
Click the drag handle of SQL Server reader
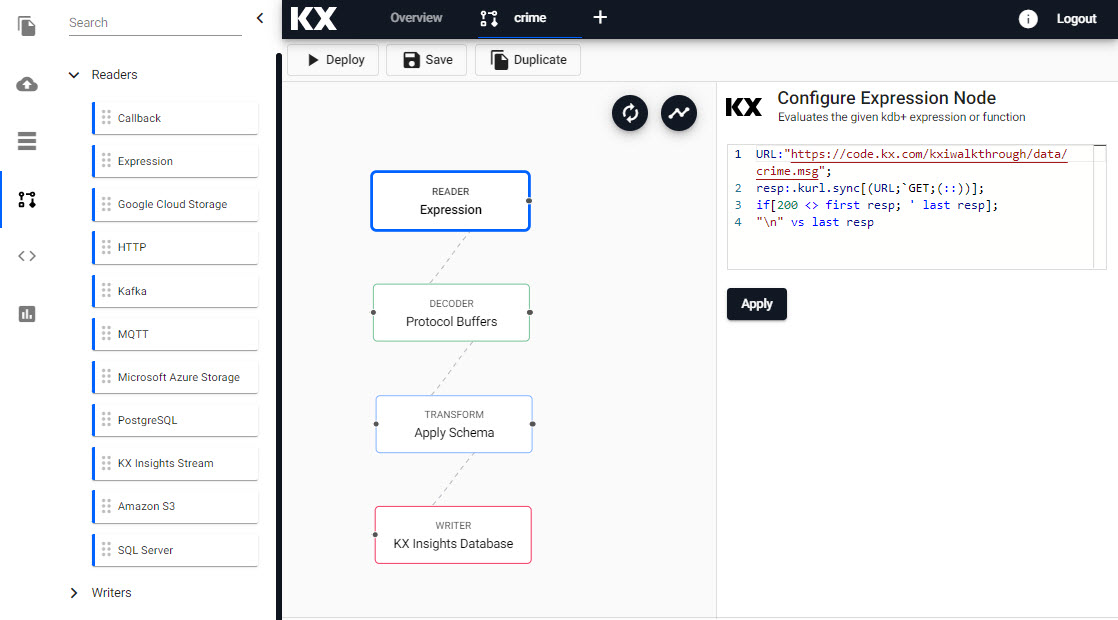106,549
